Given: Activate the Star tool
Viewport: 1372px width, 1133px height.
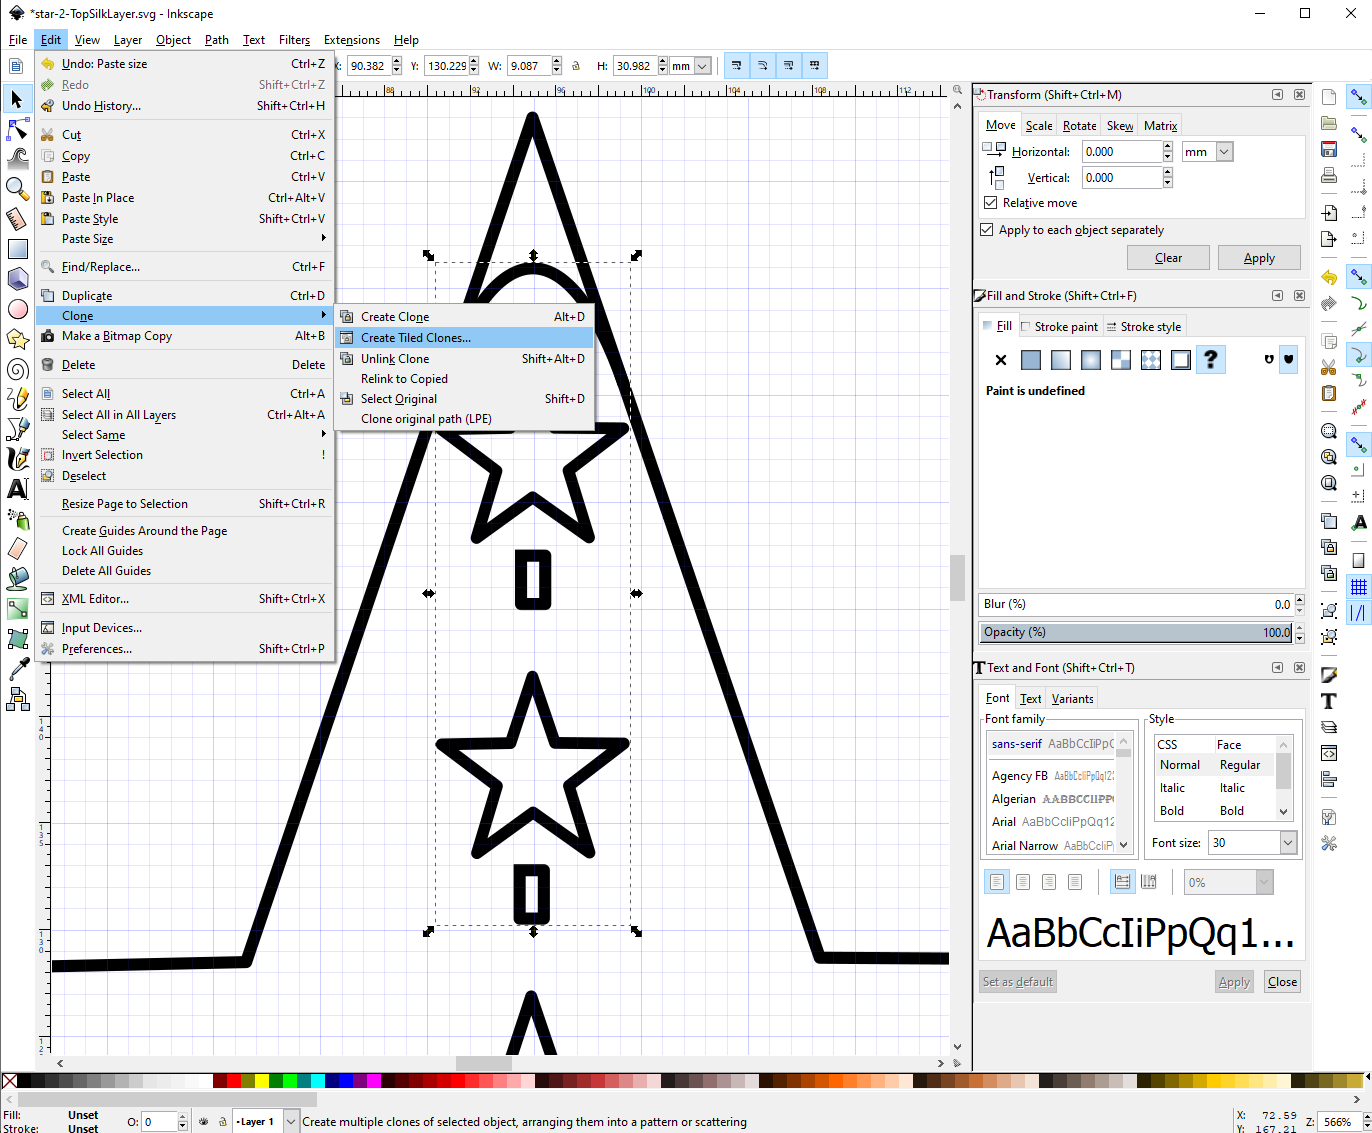Looking at the screenshot, I should (17, 340).
